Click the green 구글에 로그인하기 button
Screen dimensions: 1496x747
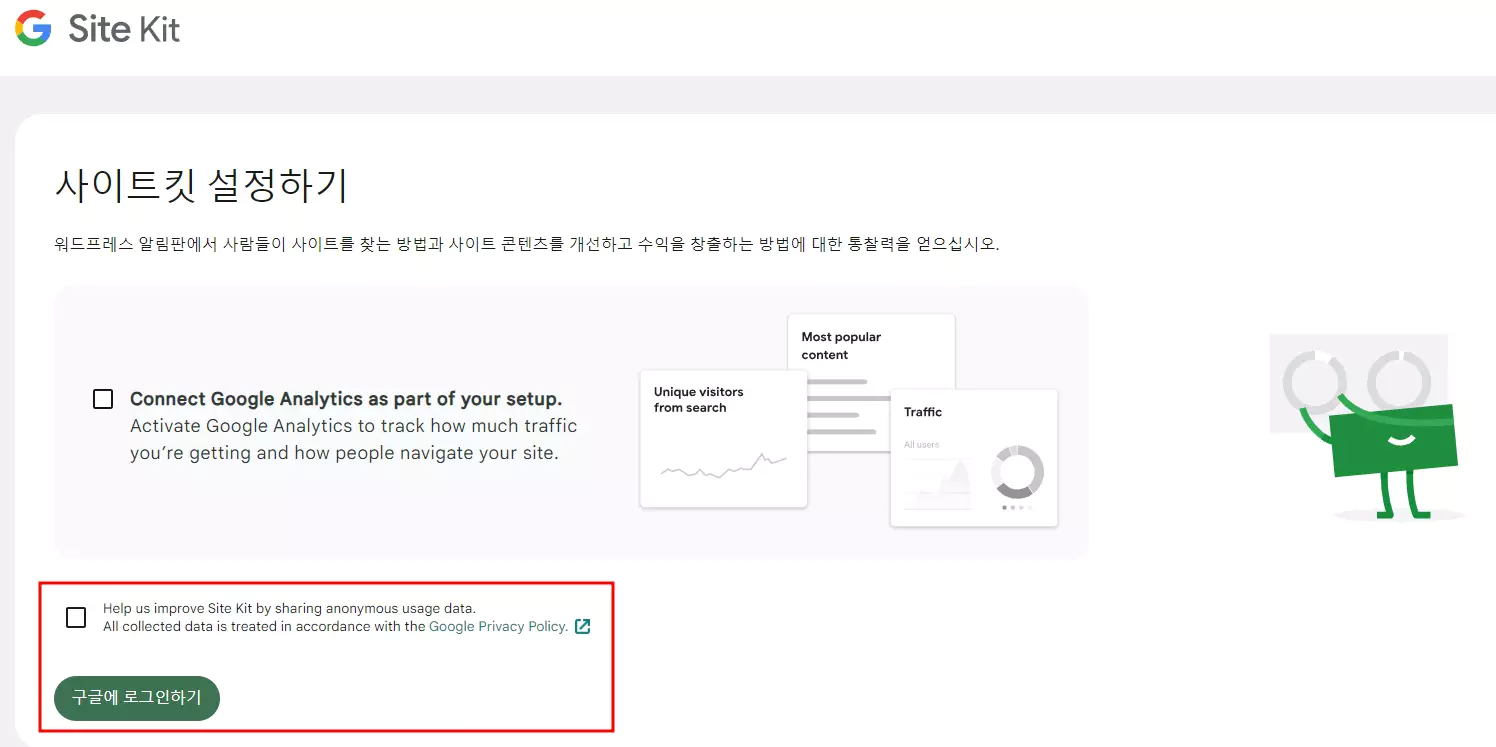[x=137, y=698]
